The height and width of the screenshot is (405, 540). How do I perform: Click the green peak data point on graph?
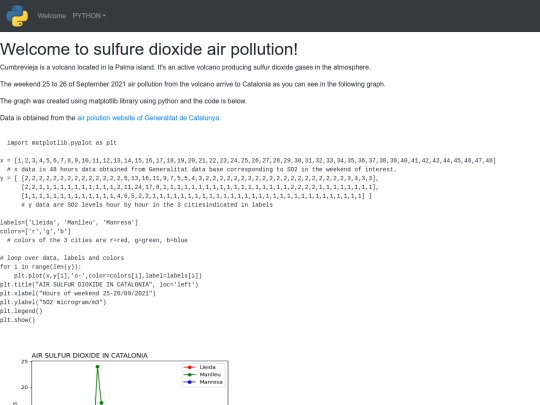click(x=97, y=367)
